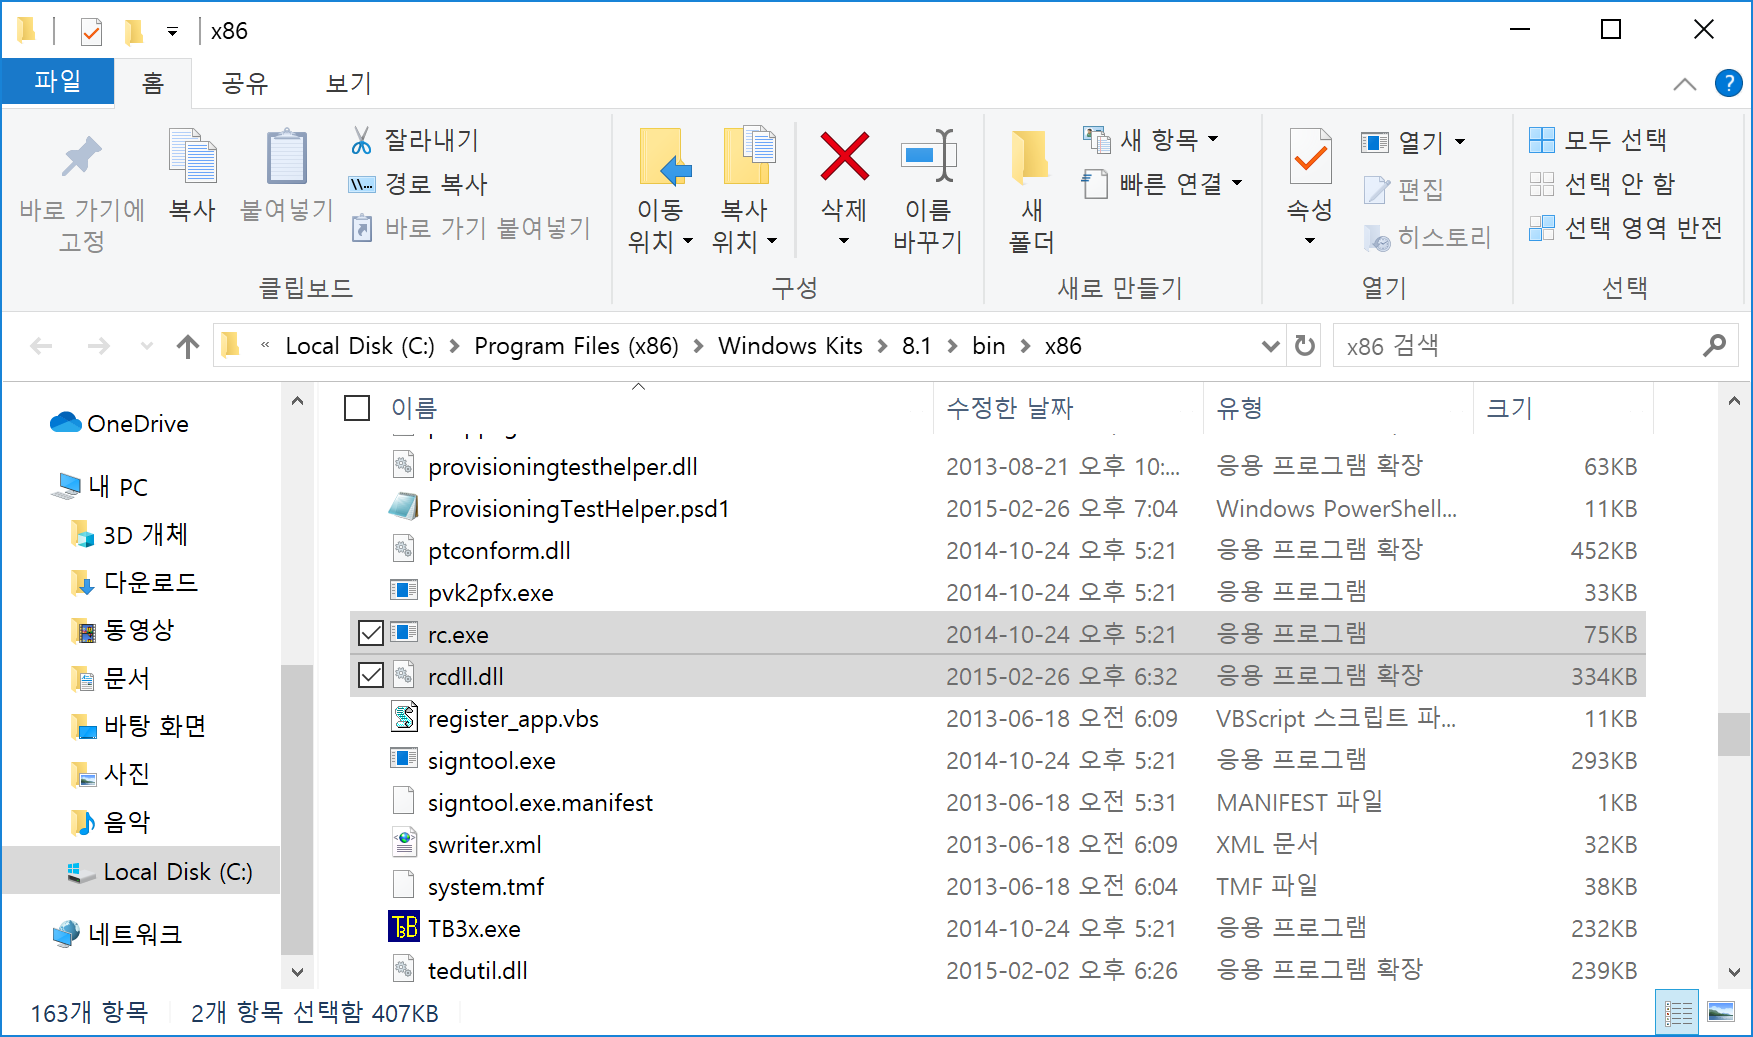Switch to Large icons view in status bar
The image size is (1753, 1037).
point(1721,1013)
